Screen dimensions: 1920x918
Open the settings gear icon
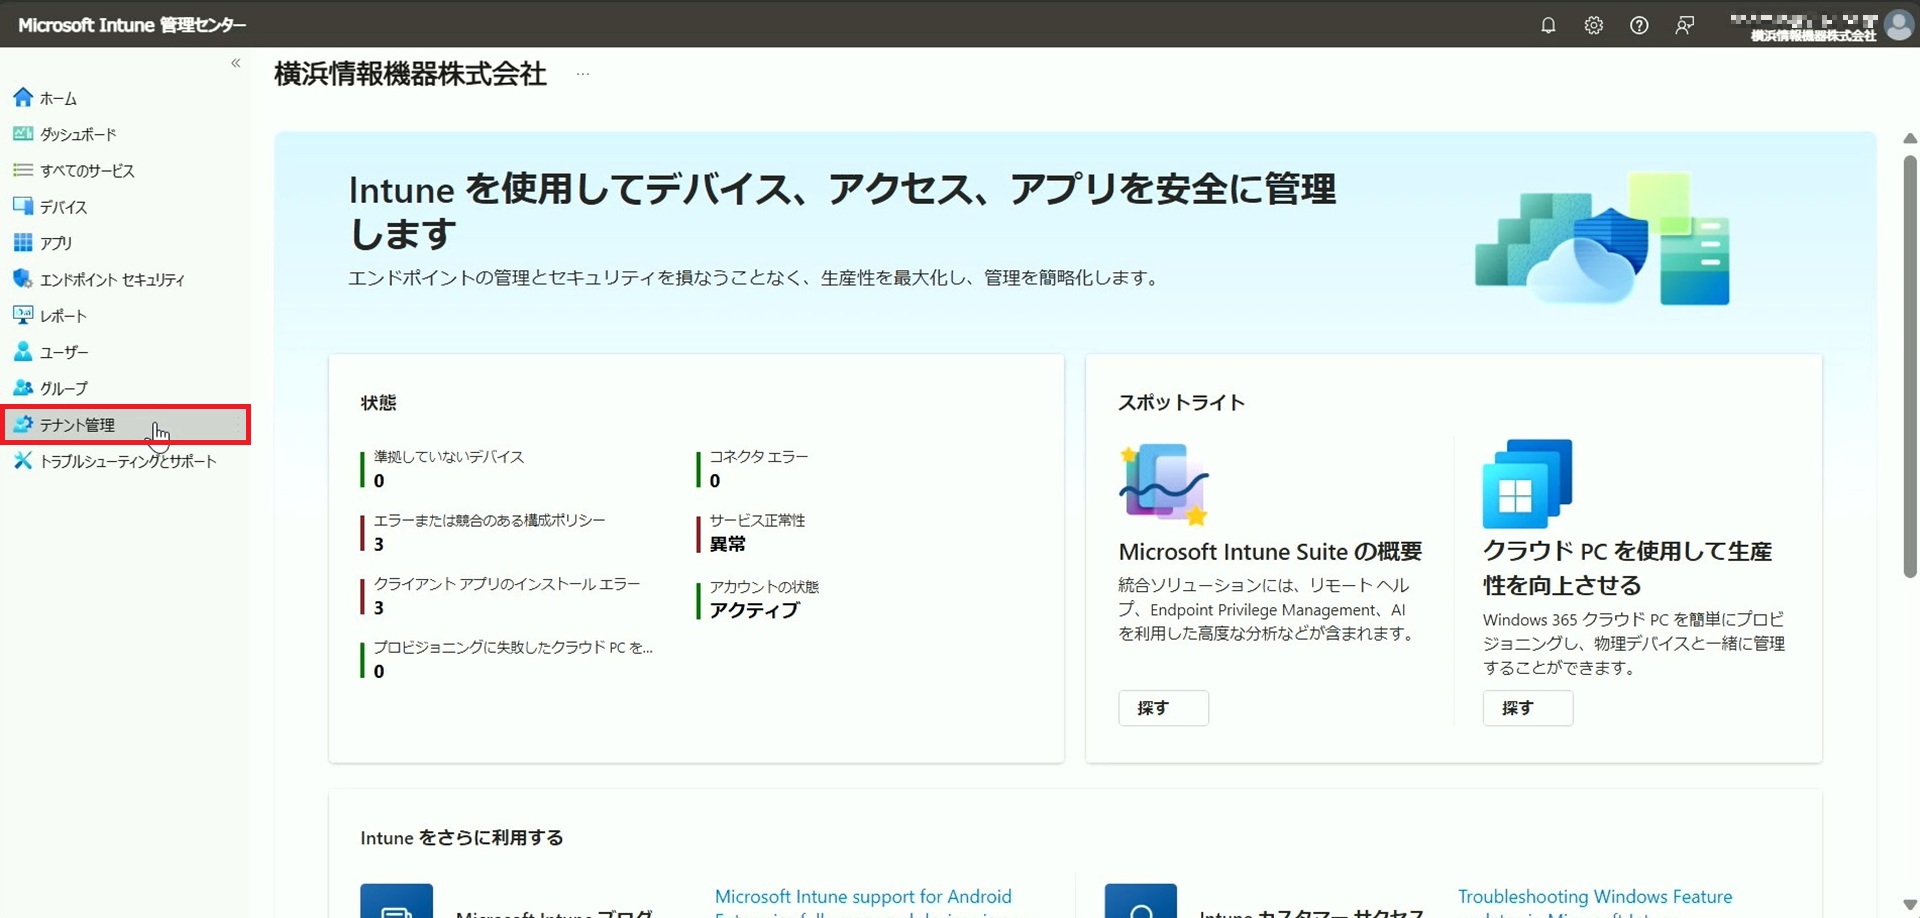click(1593, 25)
